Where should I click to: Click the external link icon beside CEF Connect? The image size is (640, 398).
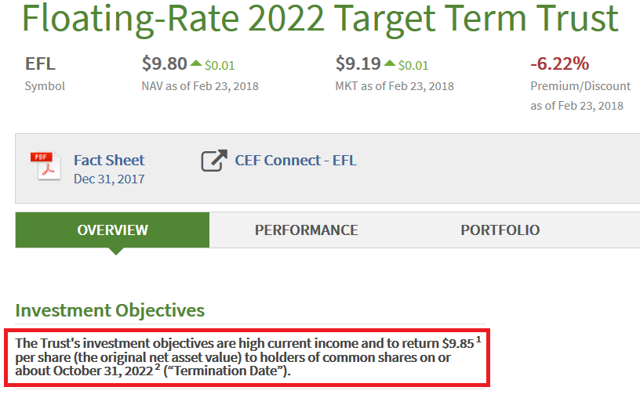pos(214,161)
